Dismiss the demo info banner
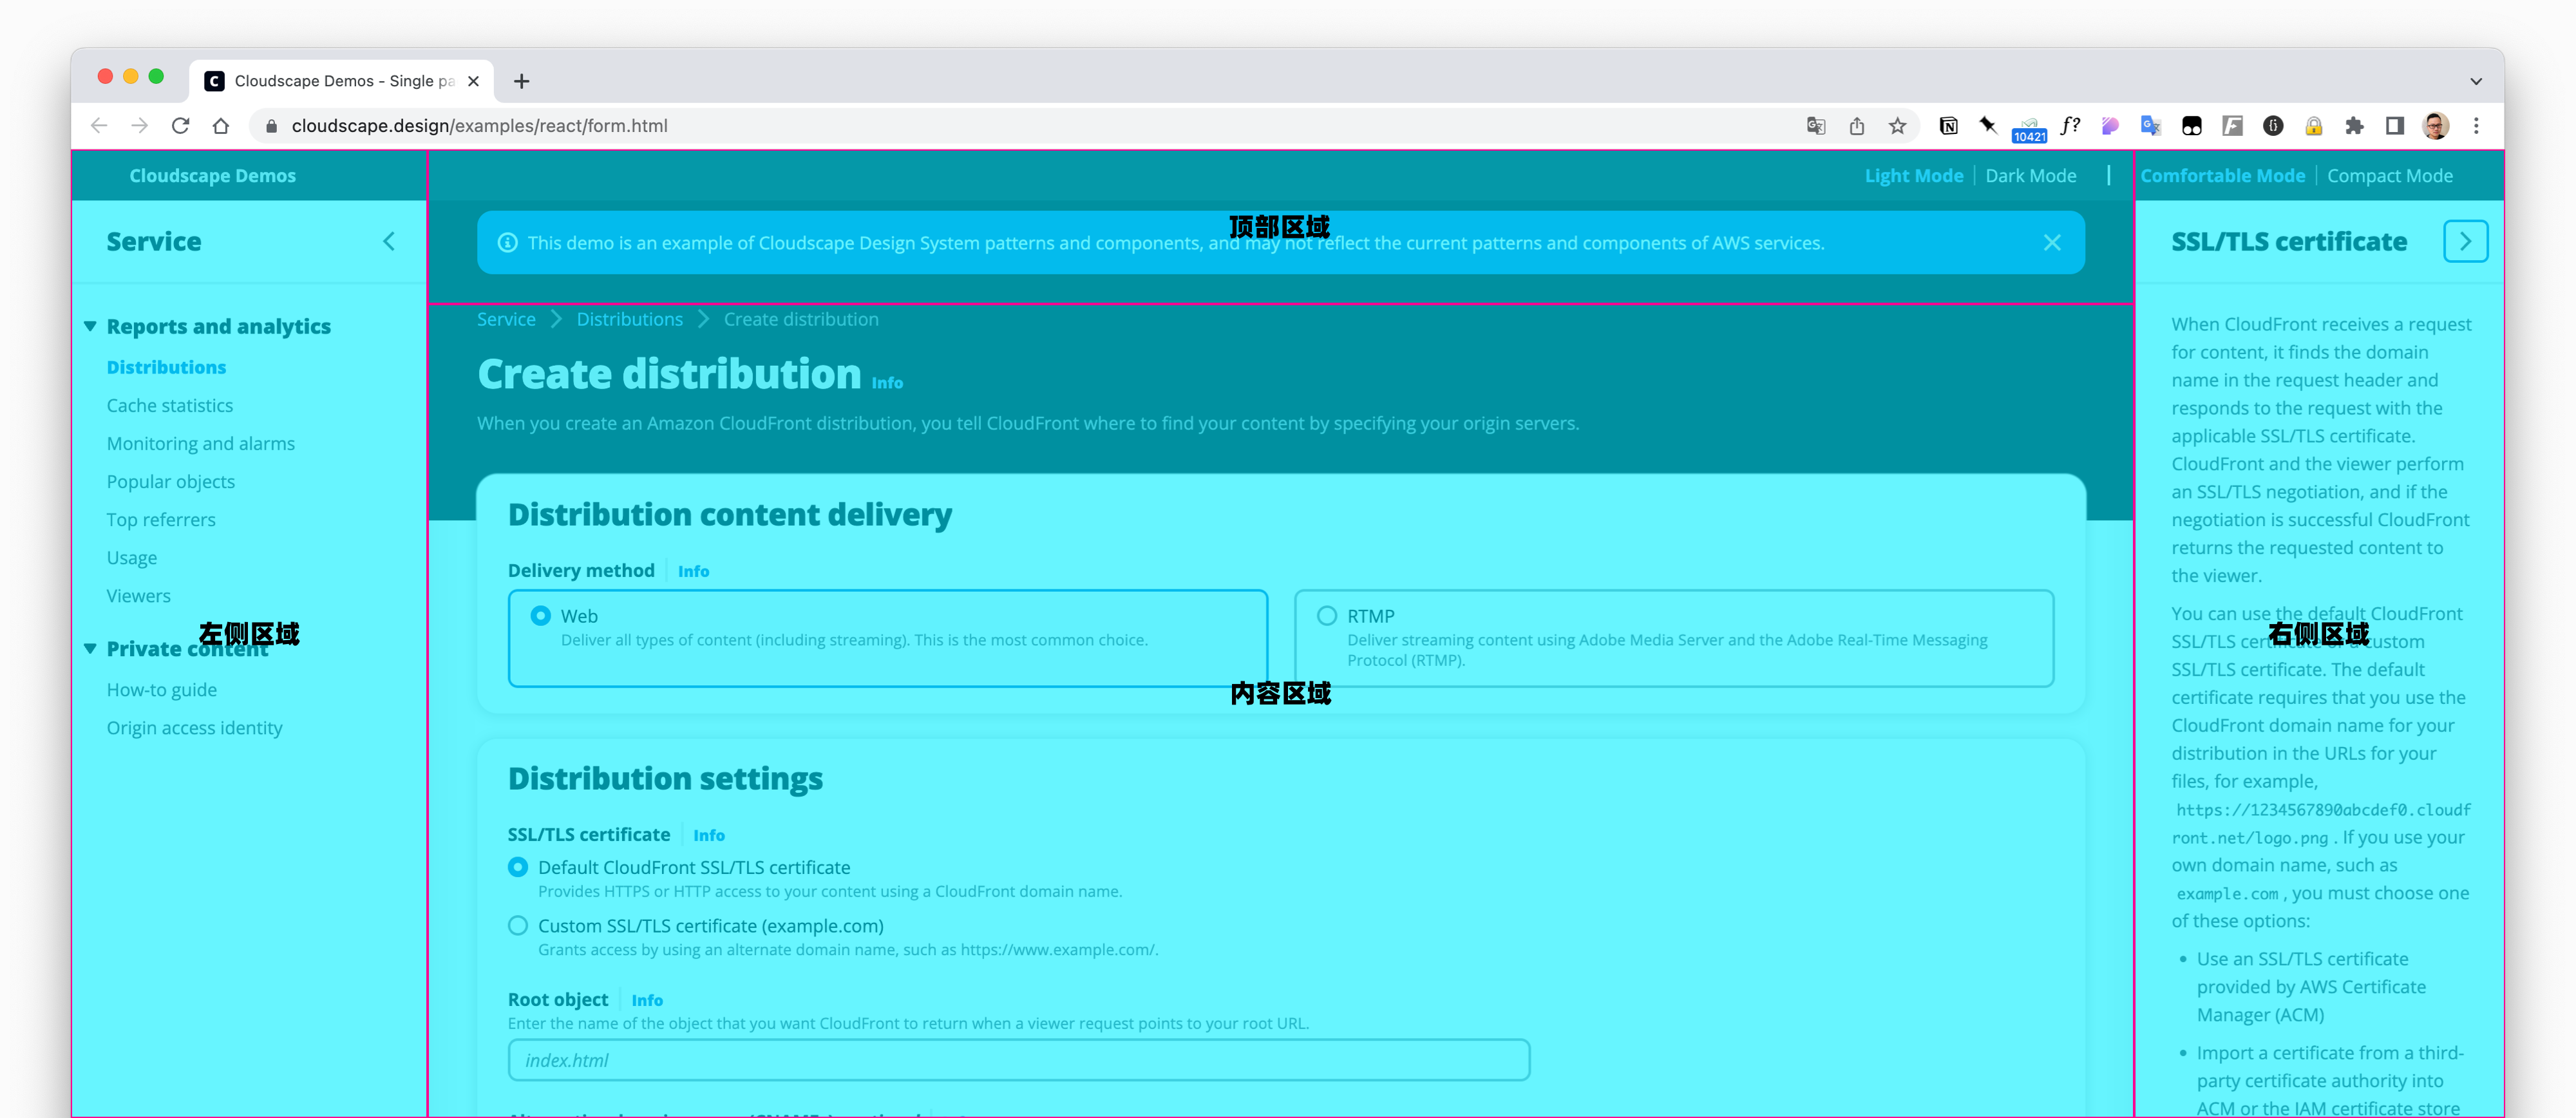 pyautogui.click(x=2052, y=242)
